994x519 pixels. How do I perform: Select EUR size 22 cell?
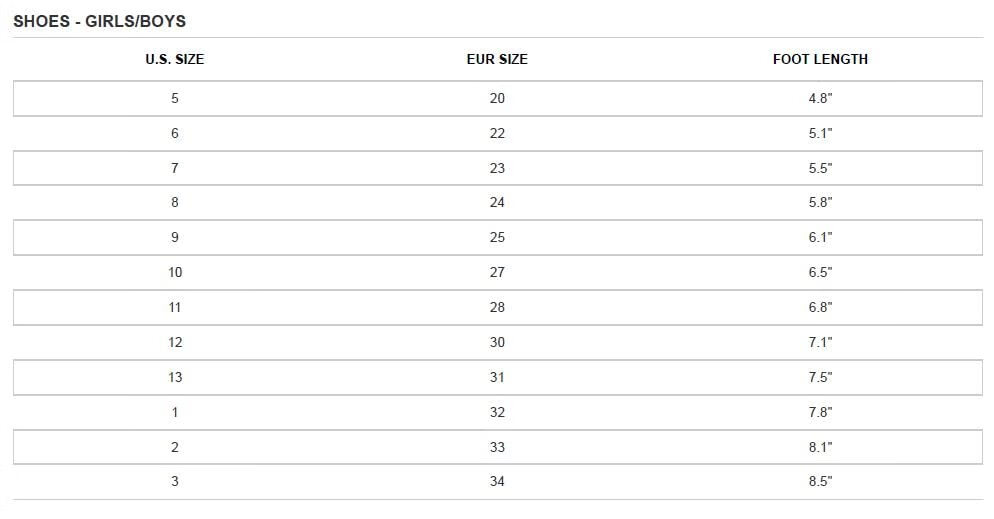point(497,133)
